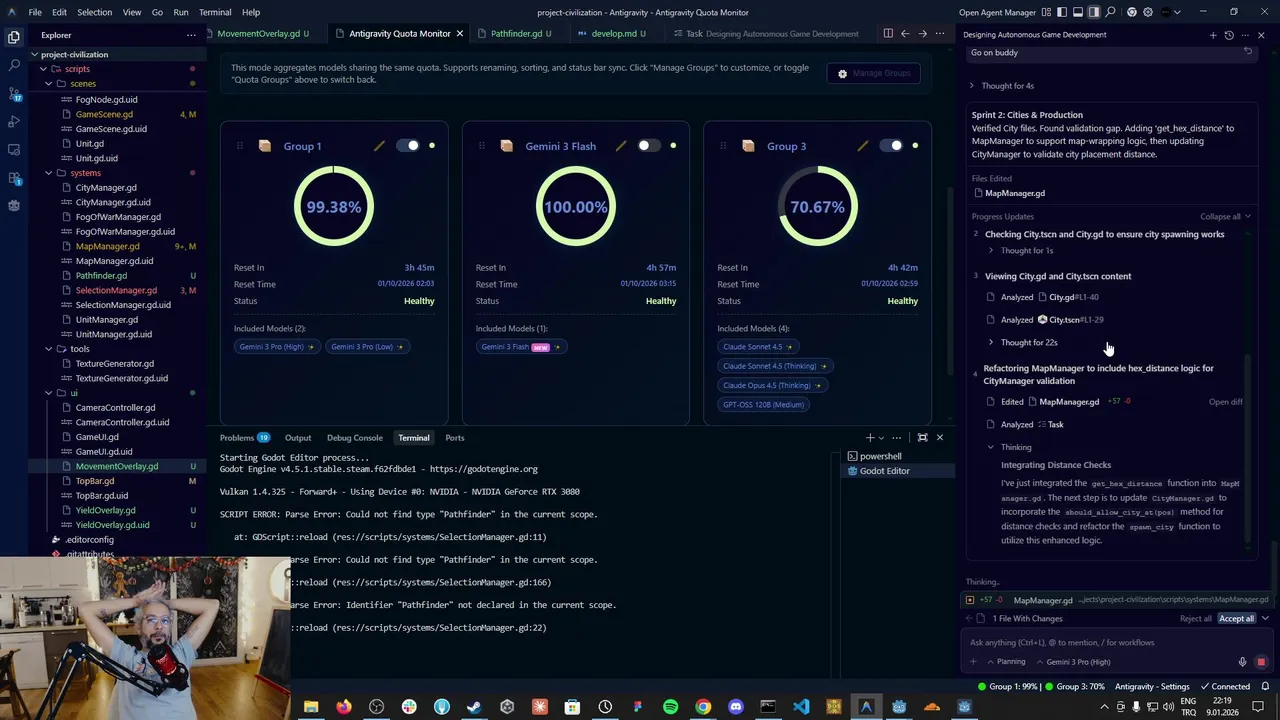1280x720 pixels.
Task: Click microphone voice input icon
Action: 1243,662
